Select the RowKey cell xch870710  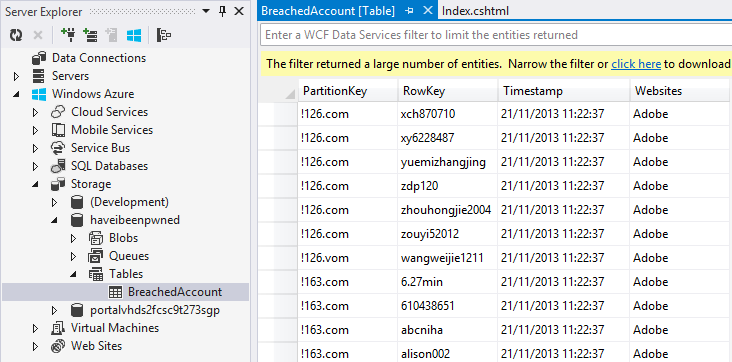pyautogui.click(x=447, y=114)
